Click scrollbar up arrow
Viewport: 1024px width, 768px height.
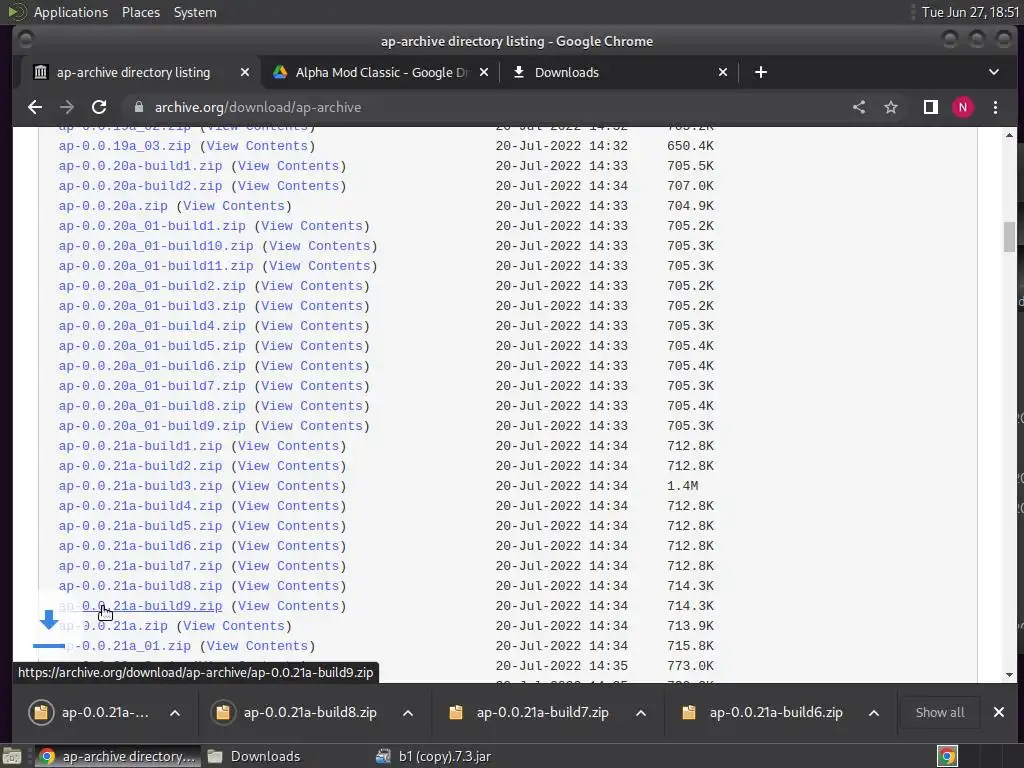1010,135
